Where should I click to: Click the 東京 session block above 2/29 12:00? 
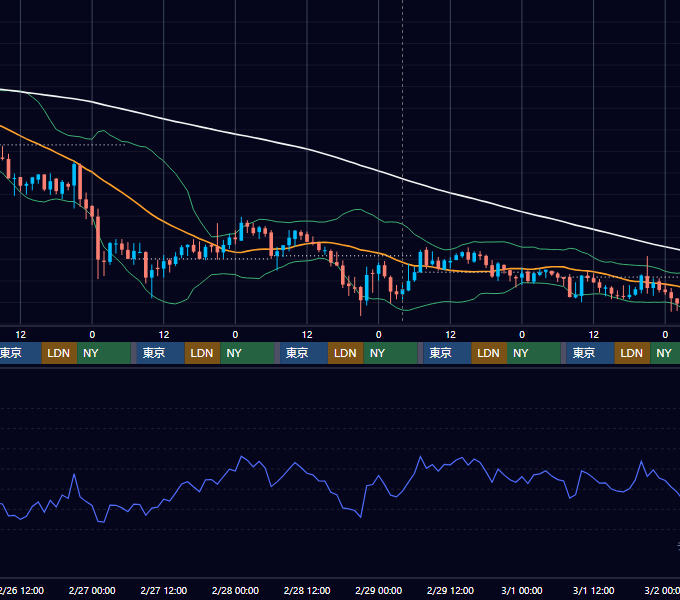pyautogui.click(x=447, y=353)
